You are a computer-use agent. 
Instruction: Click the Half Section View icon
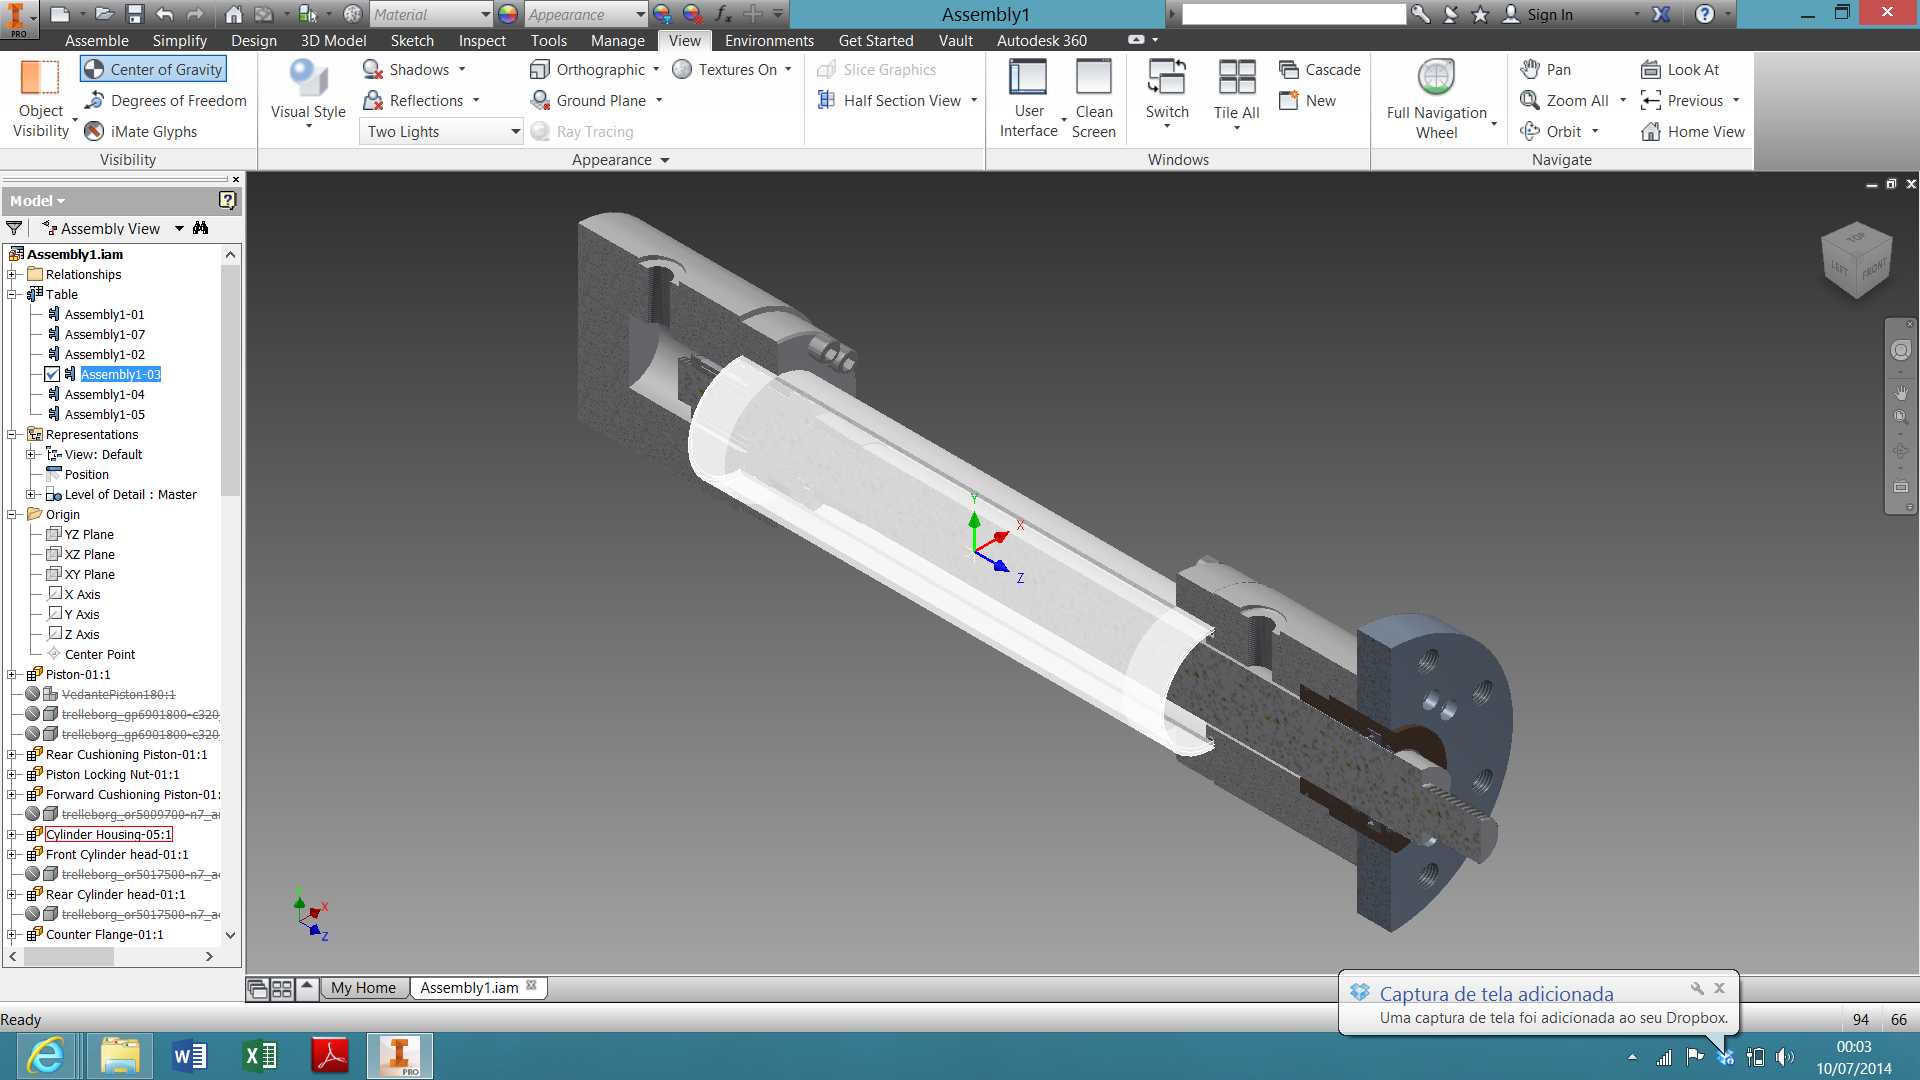(827, 100)
